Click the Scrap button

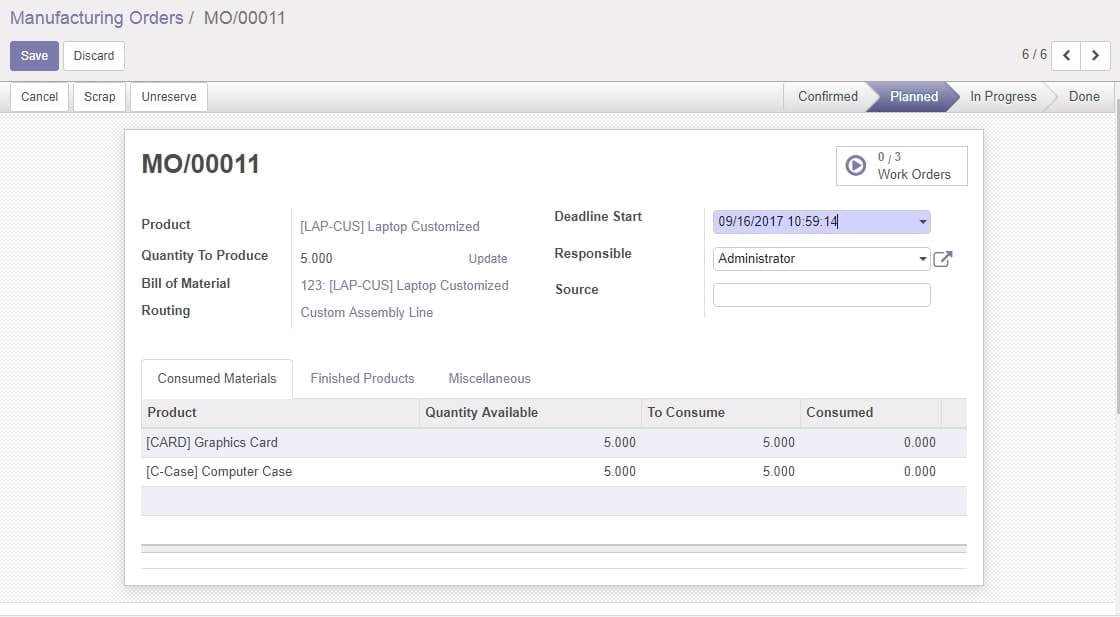pyautogui.click(x=99, y=97)
